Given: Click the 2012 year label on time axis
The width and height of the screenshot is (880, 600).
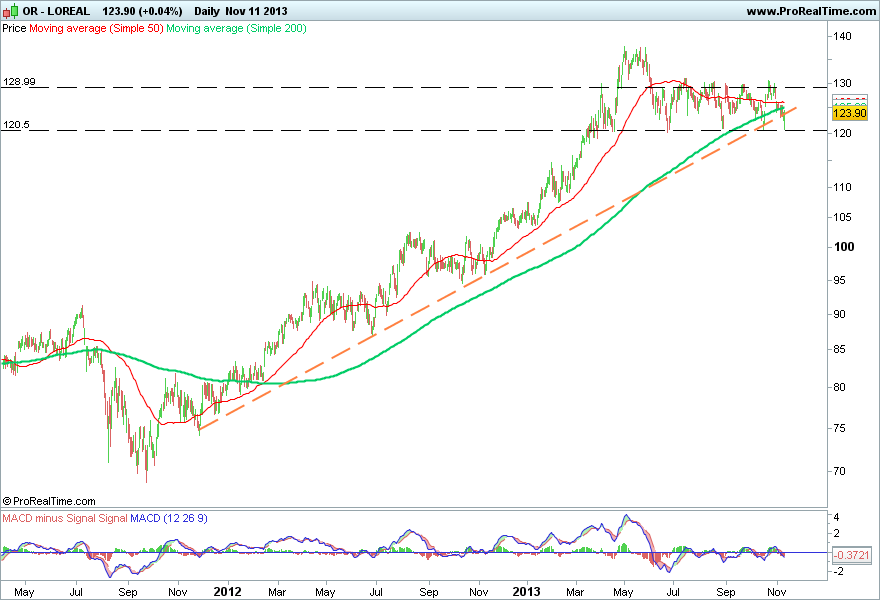Looking at the screenshot, I should 228,592.
